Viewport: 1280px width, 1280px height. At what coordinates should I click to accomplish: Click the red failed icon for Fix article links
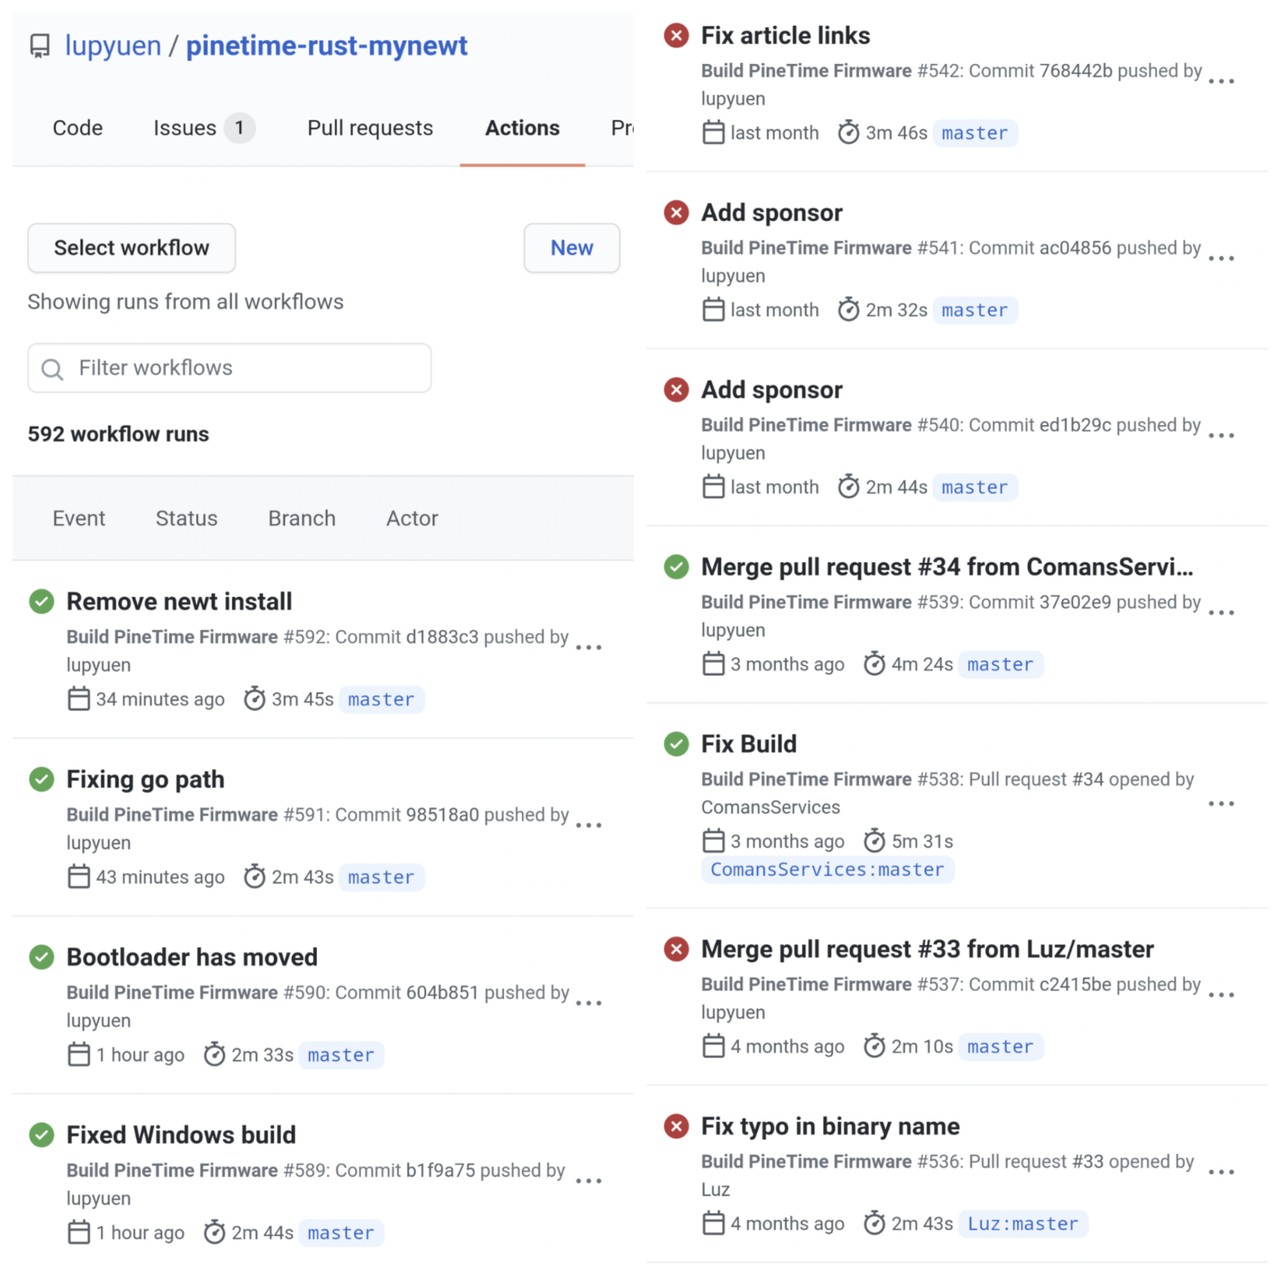tap(677, 36)
